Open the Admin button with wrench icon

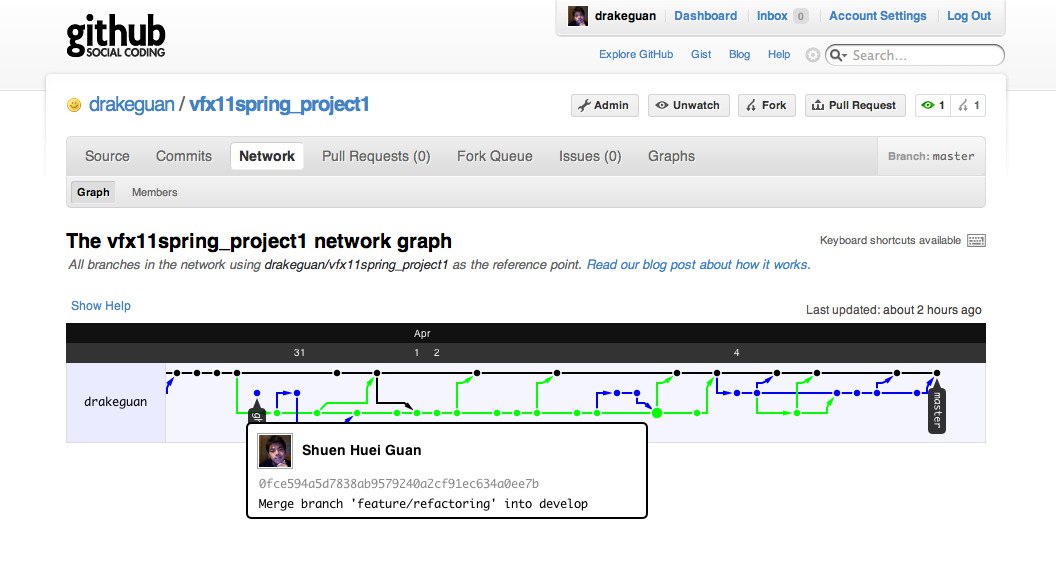[604, 105]
